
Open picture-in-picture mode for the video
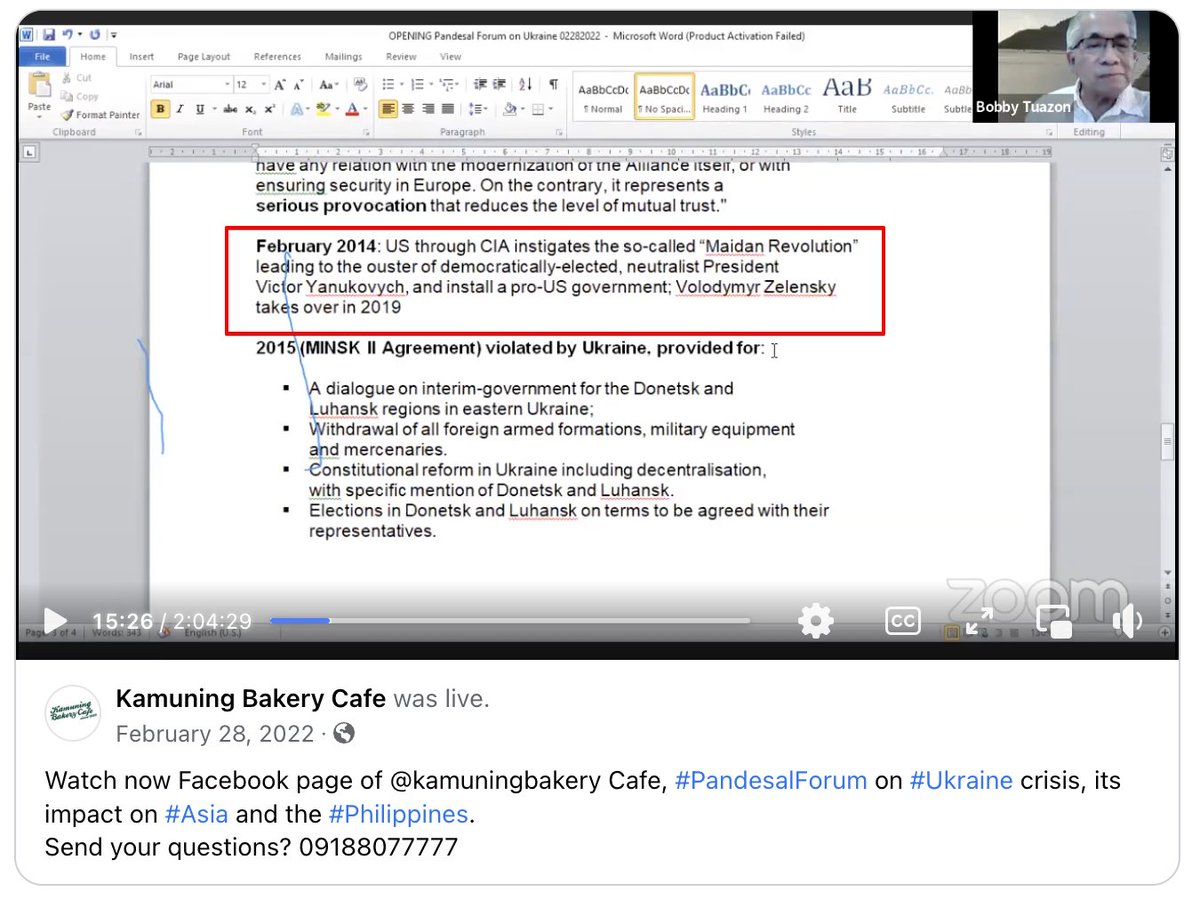pos(1054,621)
